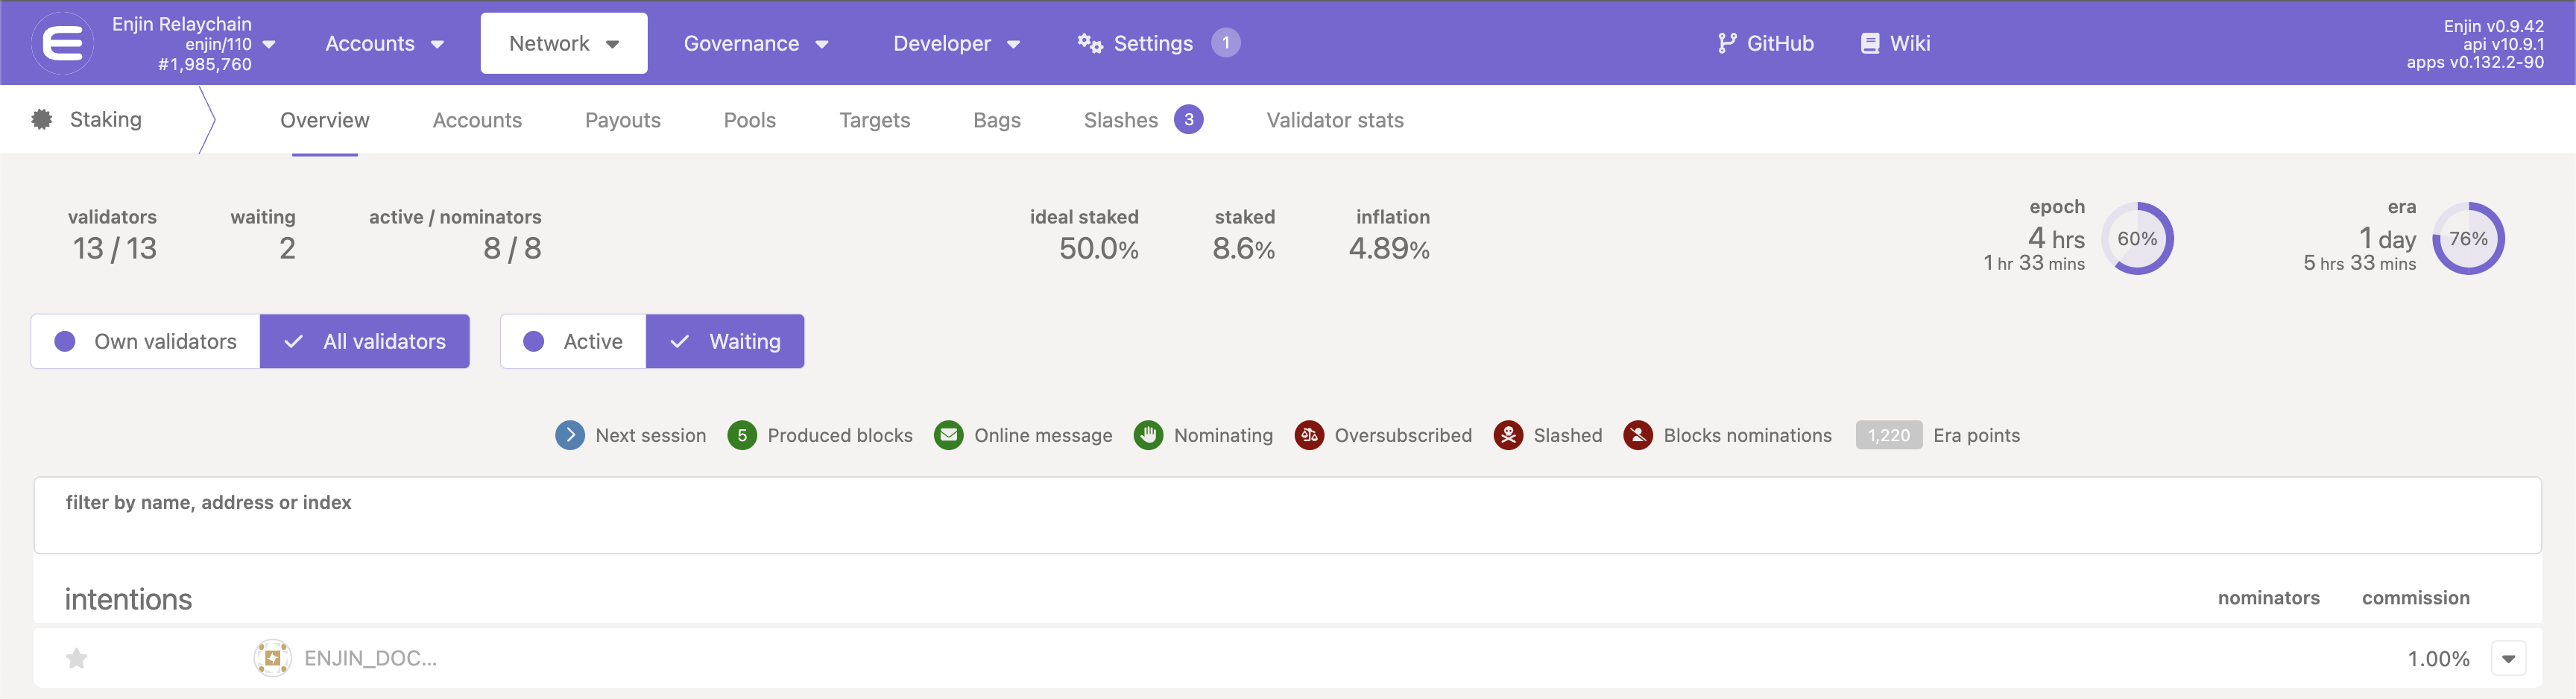Screen dimensions: 2576x699
Task: Click the Oversubscribed balance-scale icon
Action: pos(1309,435)
